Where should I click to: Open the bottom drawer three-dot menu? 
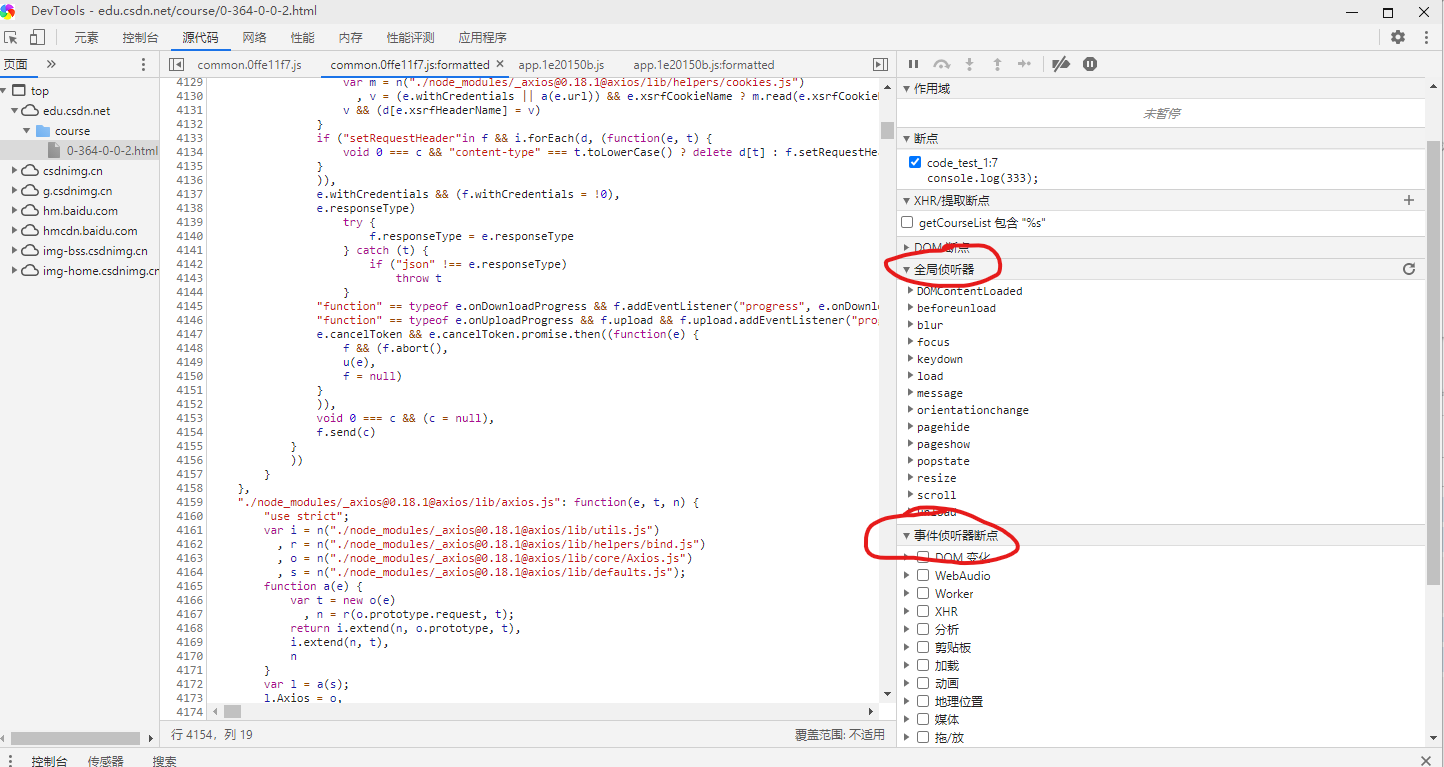[12, 761]
